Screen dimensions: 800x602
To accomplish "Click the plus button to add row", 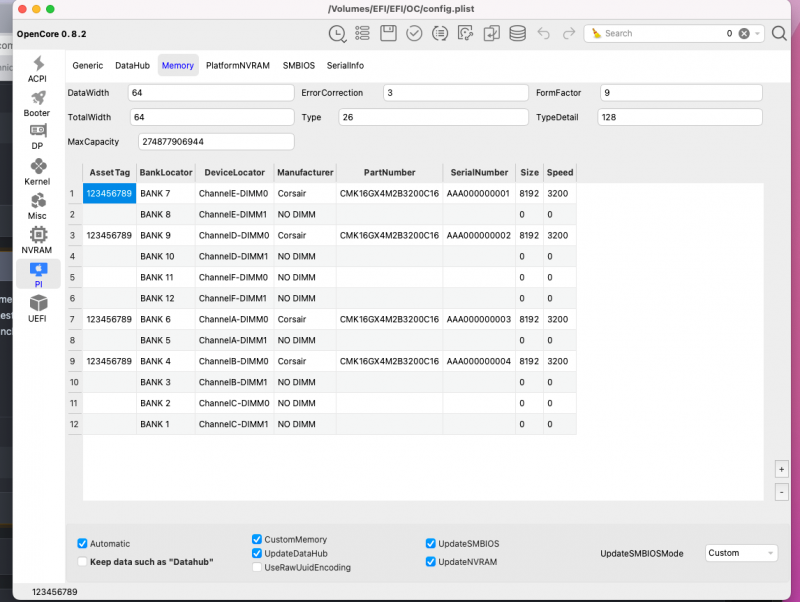I will click(781, 469).
